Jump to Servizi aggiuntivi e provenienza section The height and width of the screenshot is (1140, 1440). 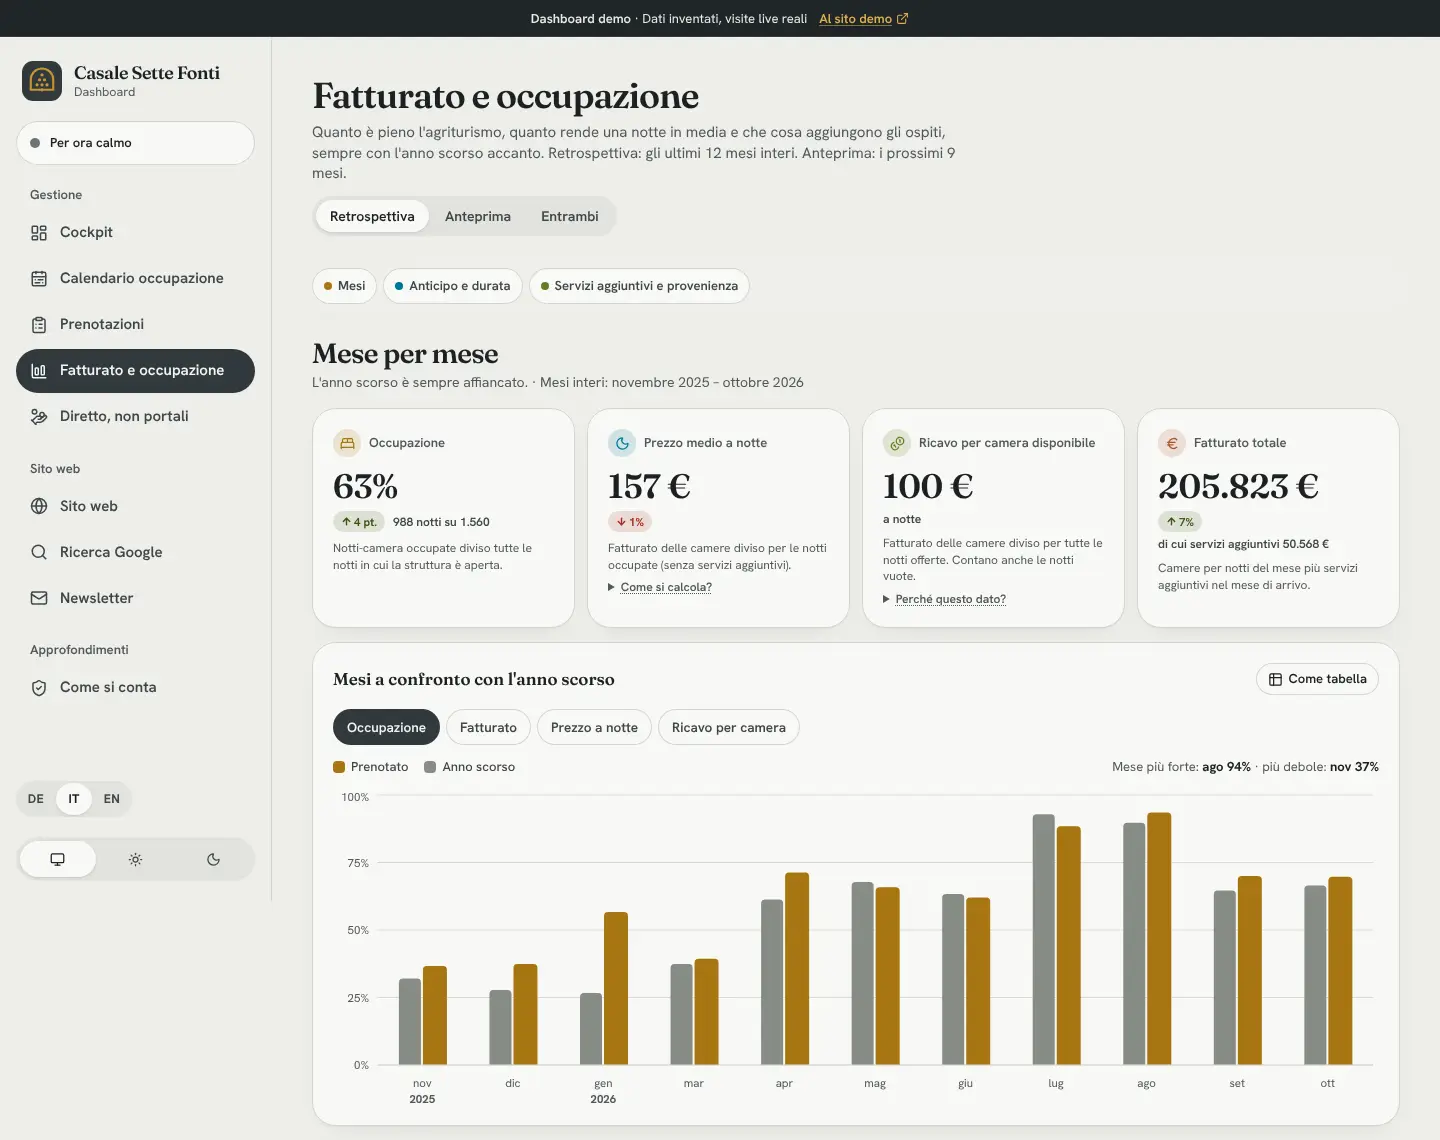pyautogui.click(x=639, y=286)
